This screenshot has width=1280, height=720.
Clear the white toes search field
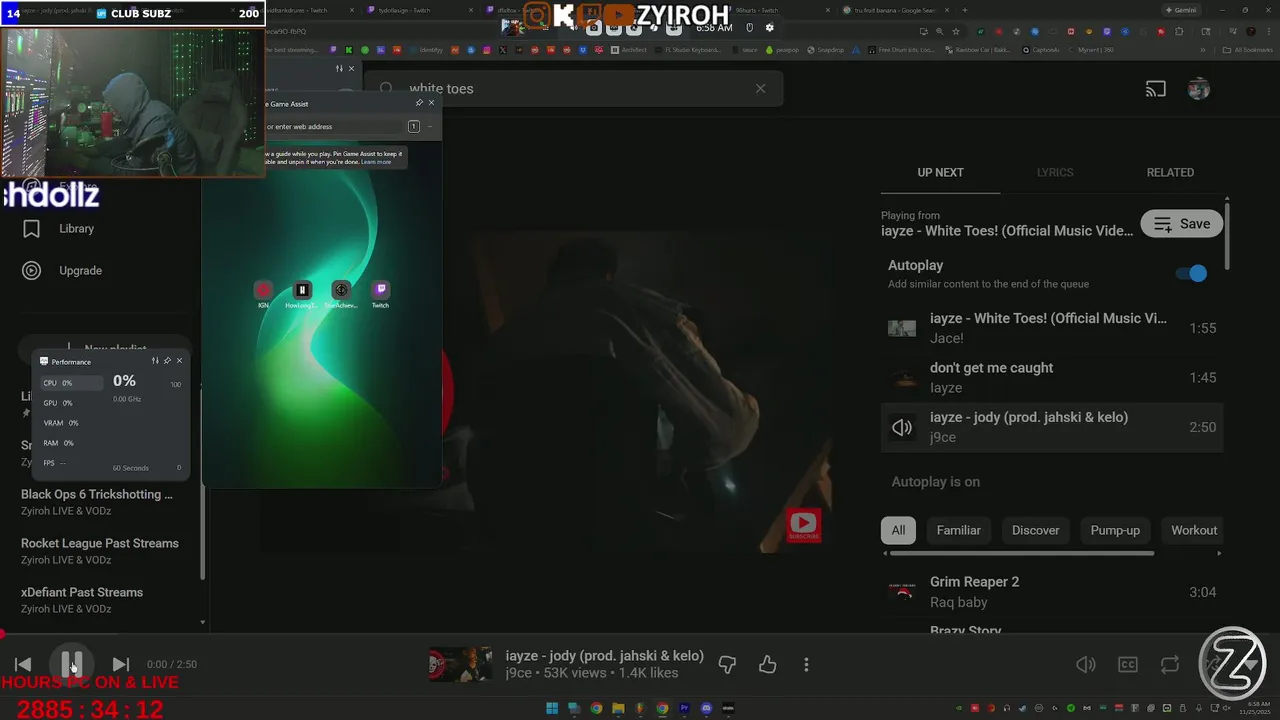point(760,88)
